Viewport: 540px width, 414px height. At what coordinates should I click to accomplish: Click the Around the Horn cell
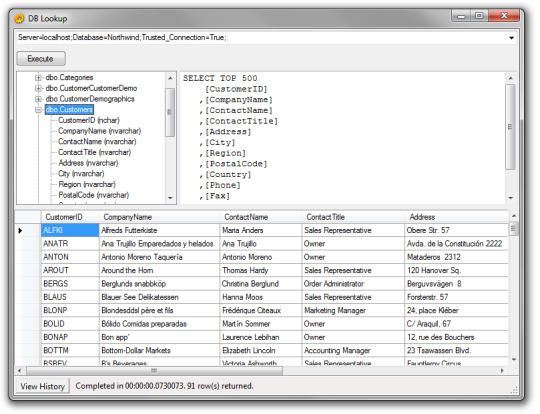(x=159, y=271)
